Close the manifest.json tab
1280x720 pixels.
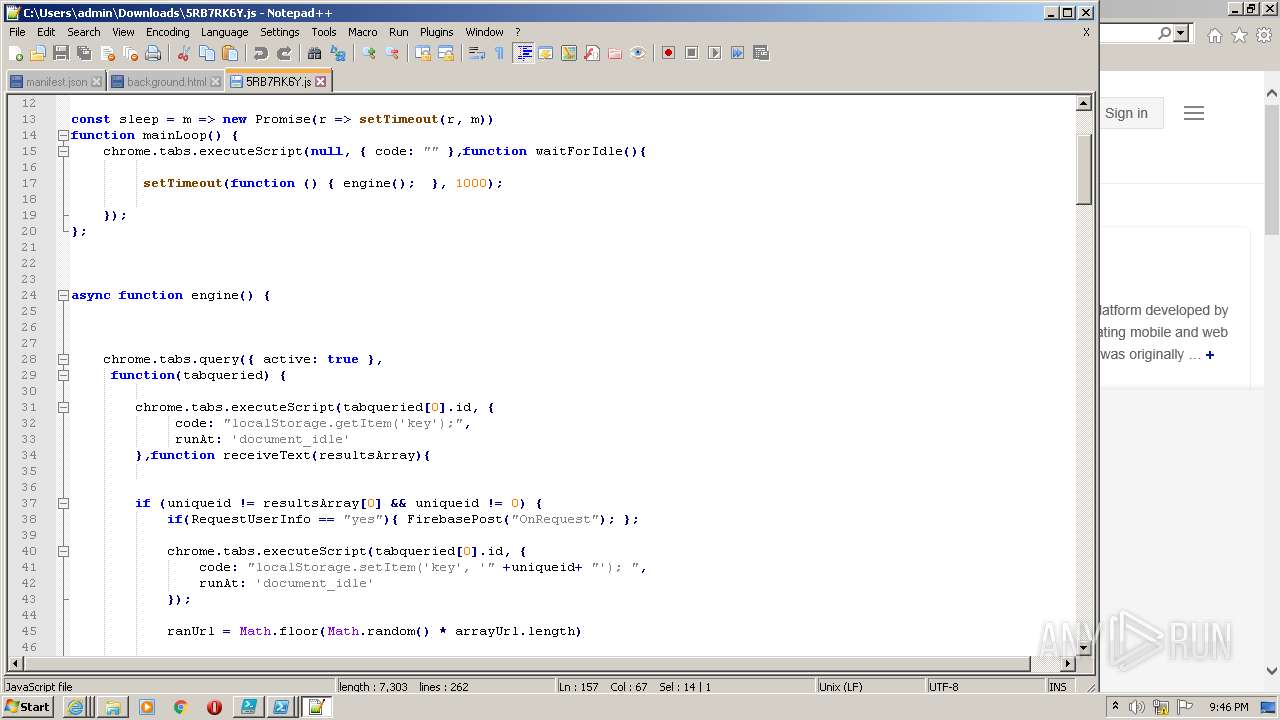(96, 82)
